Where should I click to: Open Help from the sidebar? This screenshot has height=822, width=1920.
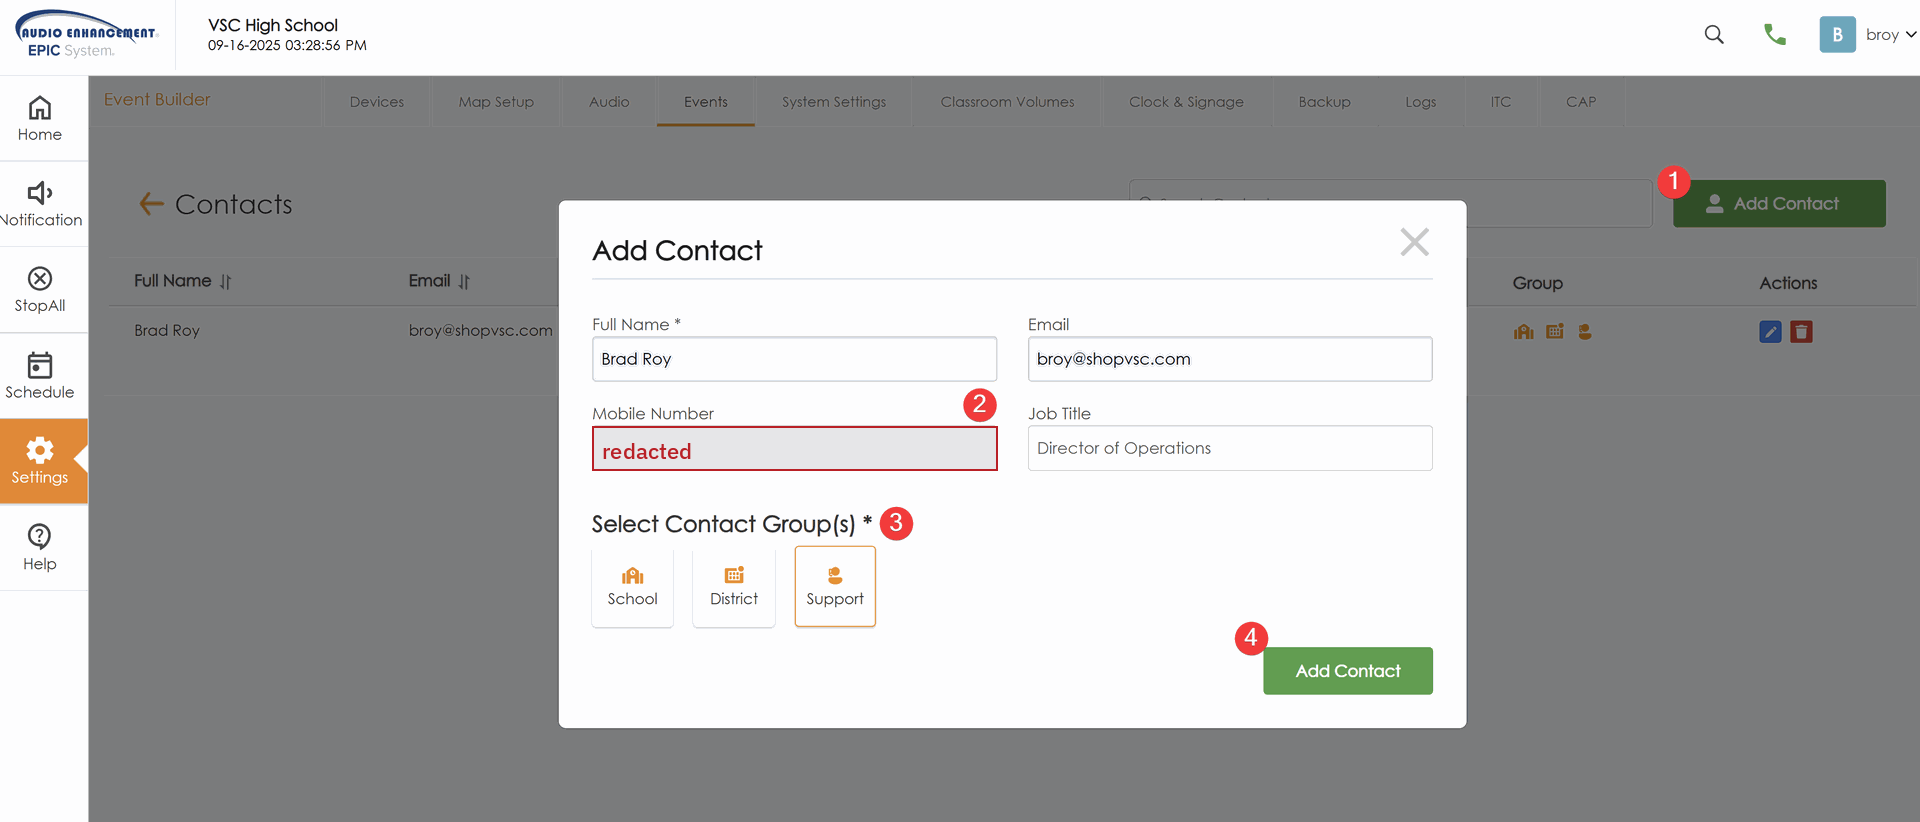40,547
